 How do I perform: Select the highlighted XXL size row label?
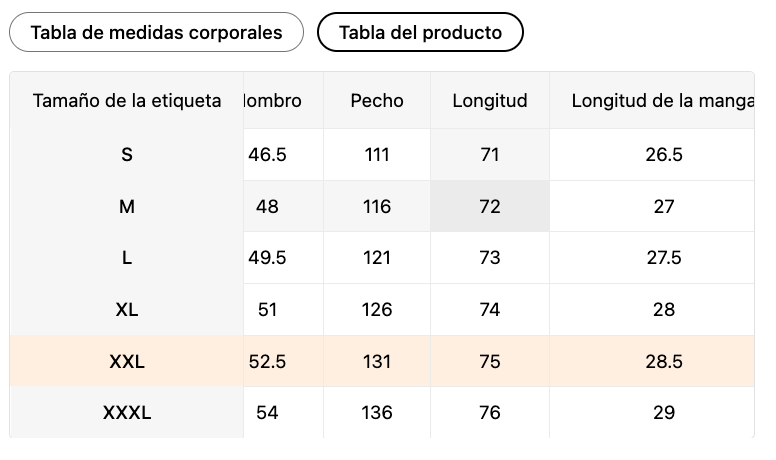pyautogui.click(x=127, y=362)
